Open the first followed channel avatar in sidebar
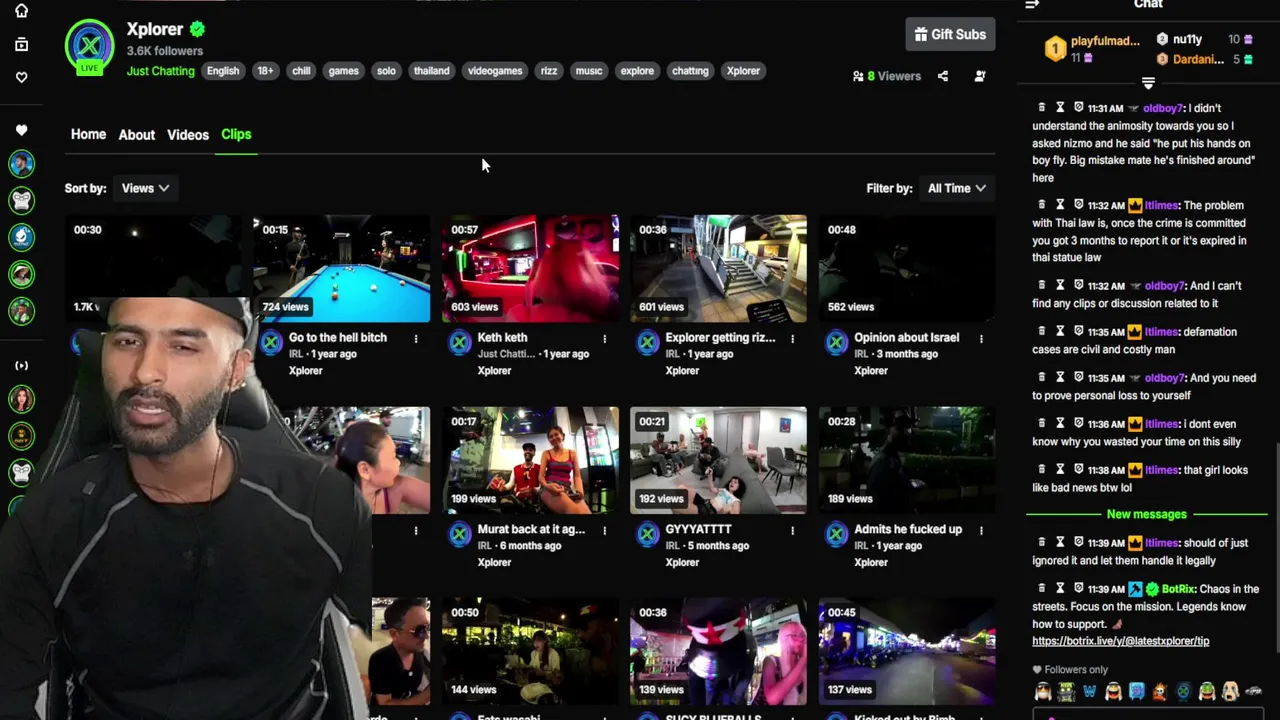 [x=21, y=164]
